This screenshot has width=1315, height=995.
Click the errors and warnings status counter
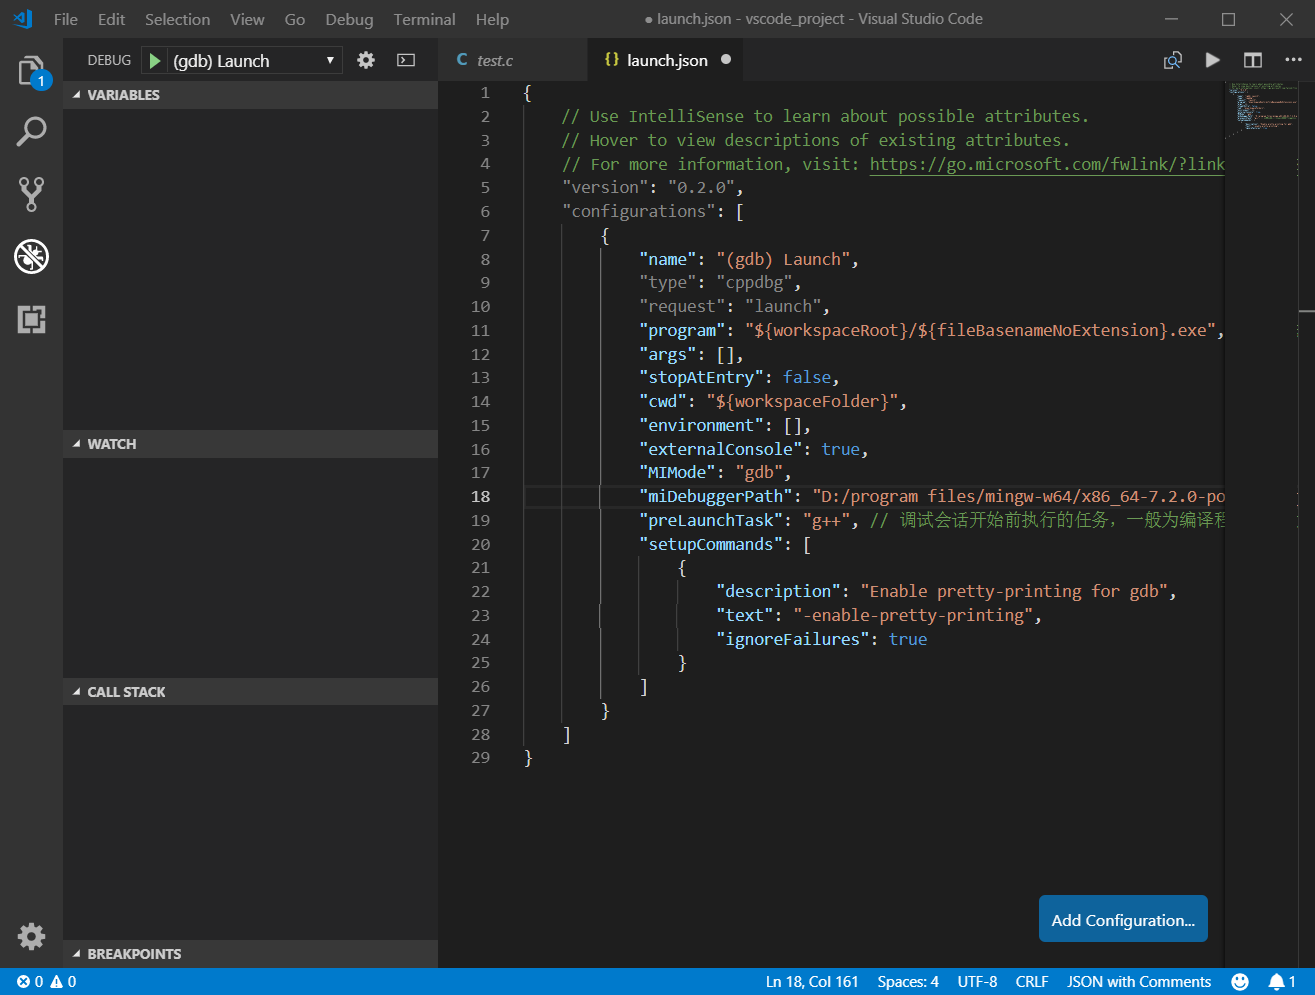[47, 982]
